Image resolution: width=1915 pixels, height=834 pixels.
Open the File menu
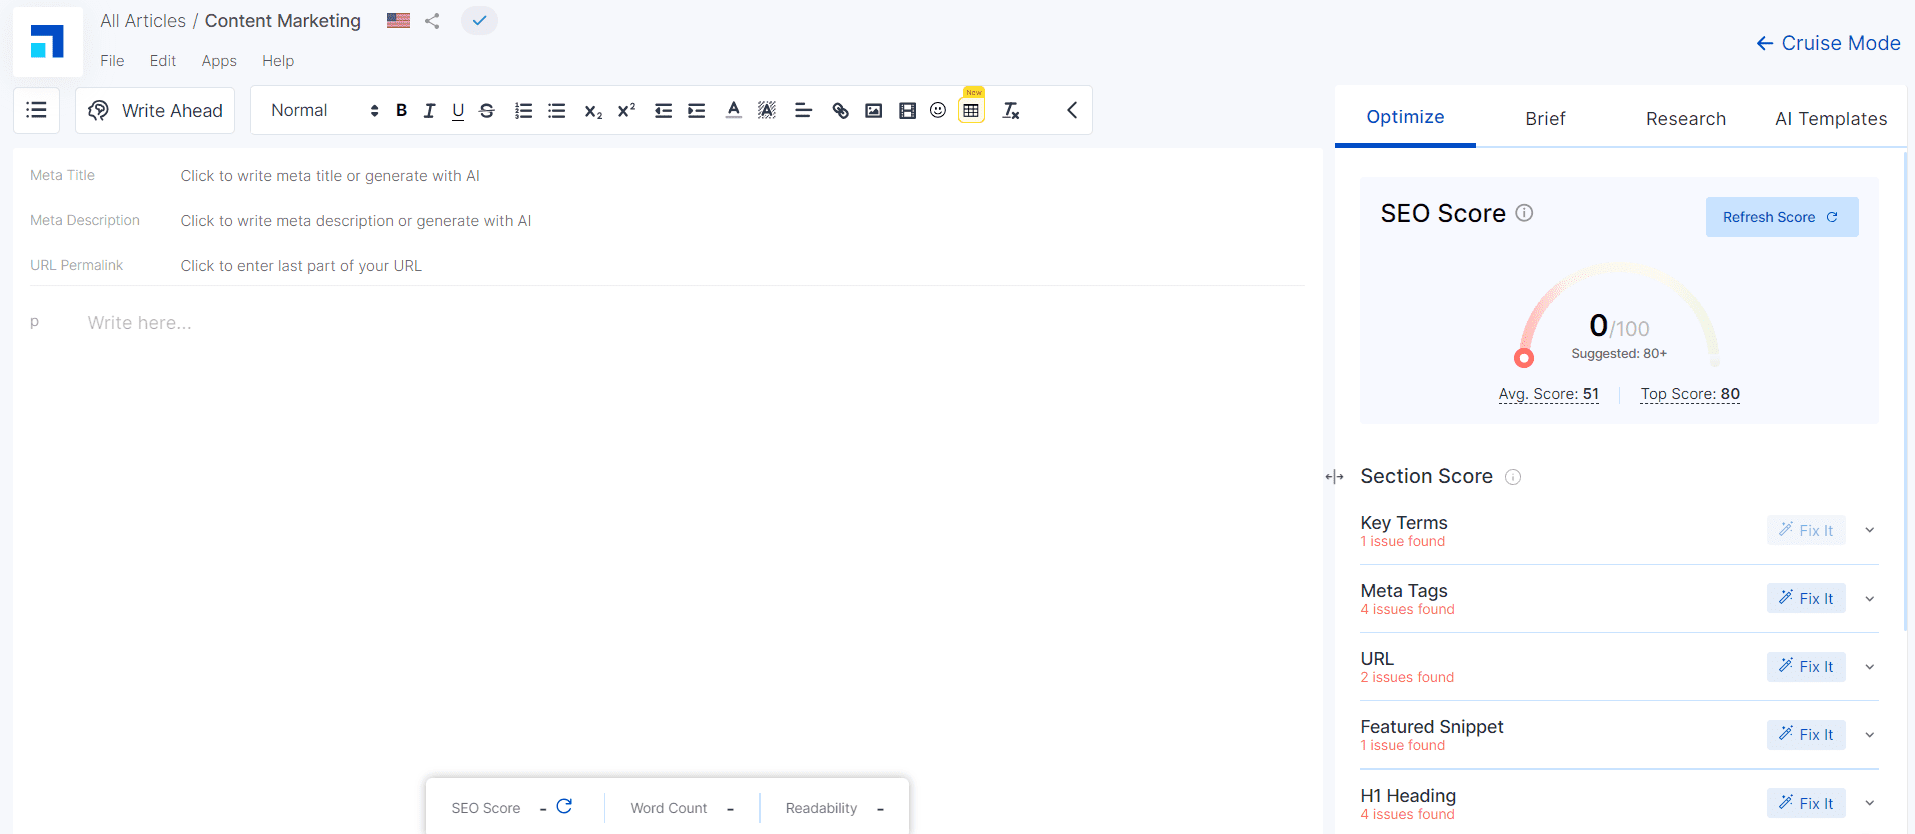point(112,61)
